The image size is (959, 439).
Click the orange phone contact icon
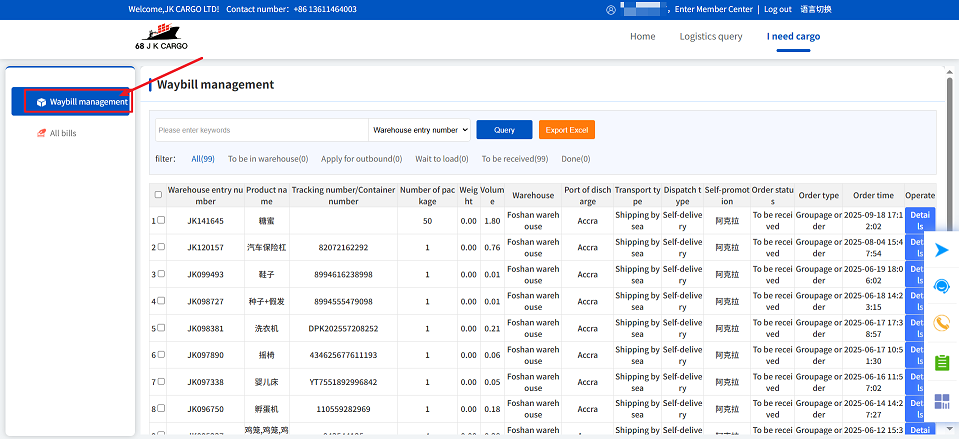pos(941,323)
